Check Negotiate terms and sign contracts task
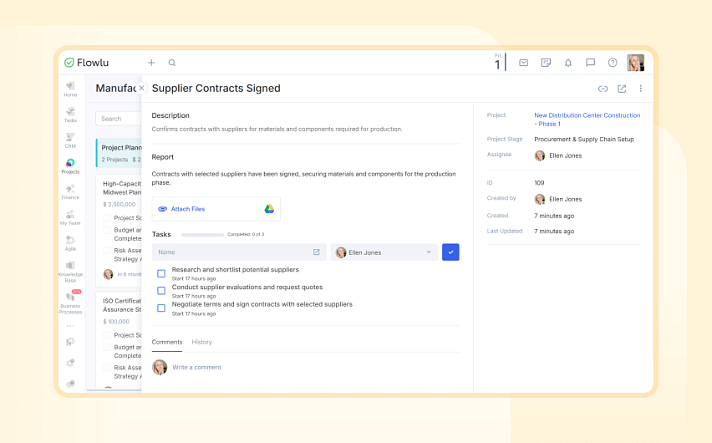 tap(161, 308)
